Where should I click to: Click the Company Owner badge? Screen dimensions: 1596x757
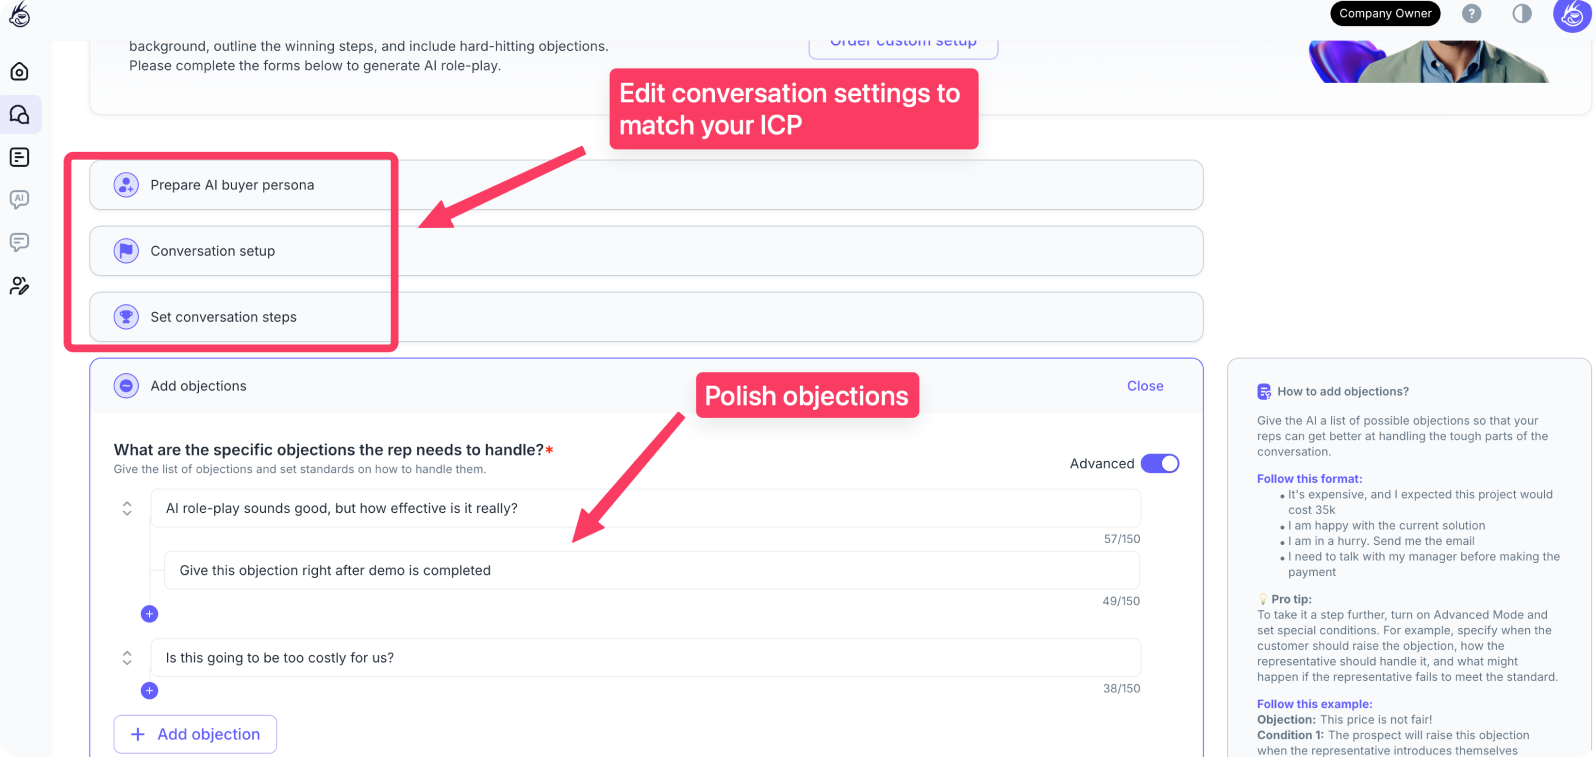(x=1385, y=14)
